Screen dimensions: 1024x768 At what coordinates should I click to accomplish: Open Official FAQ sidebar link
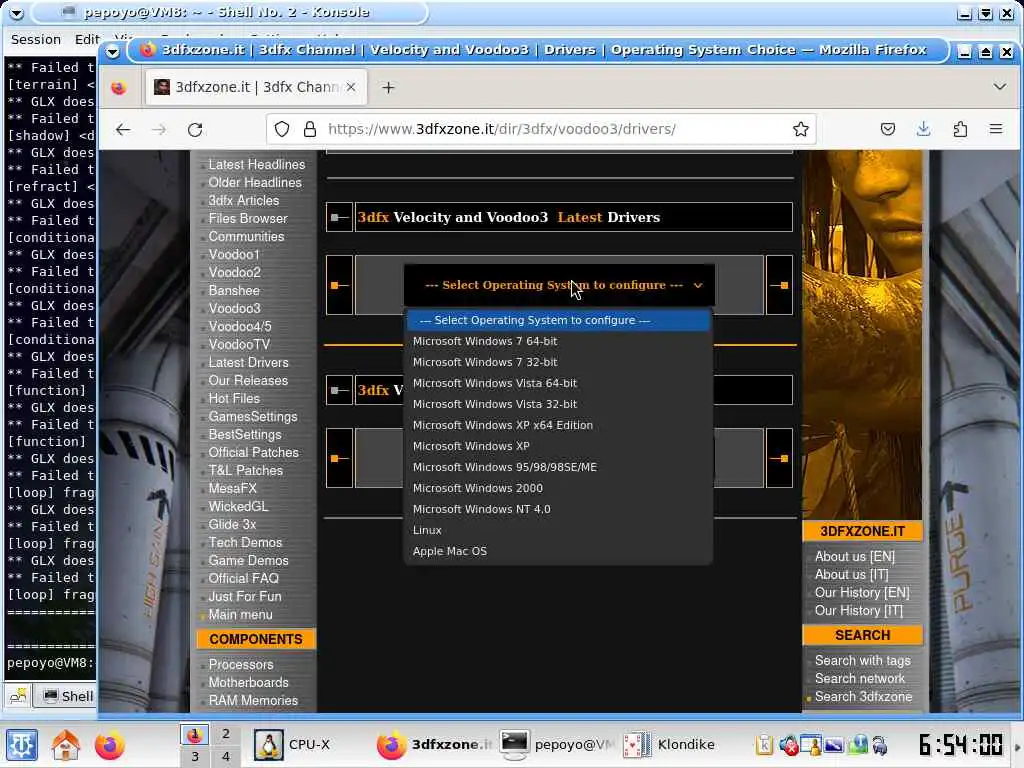point(244,579)
